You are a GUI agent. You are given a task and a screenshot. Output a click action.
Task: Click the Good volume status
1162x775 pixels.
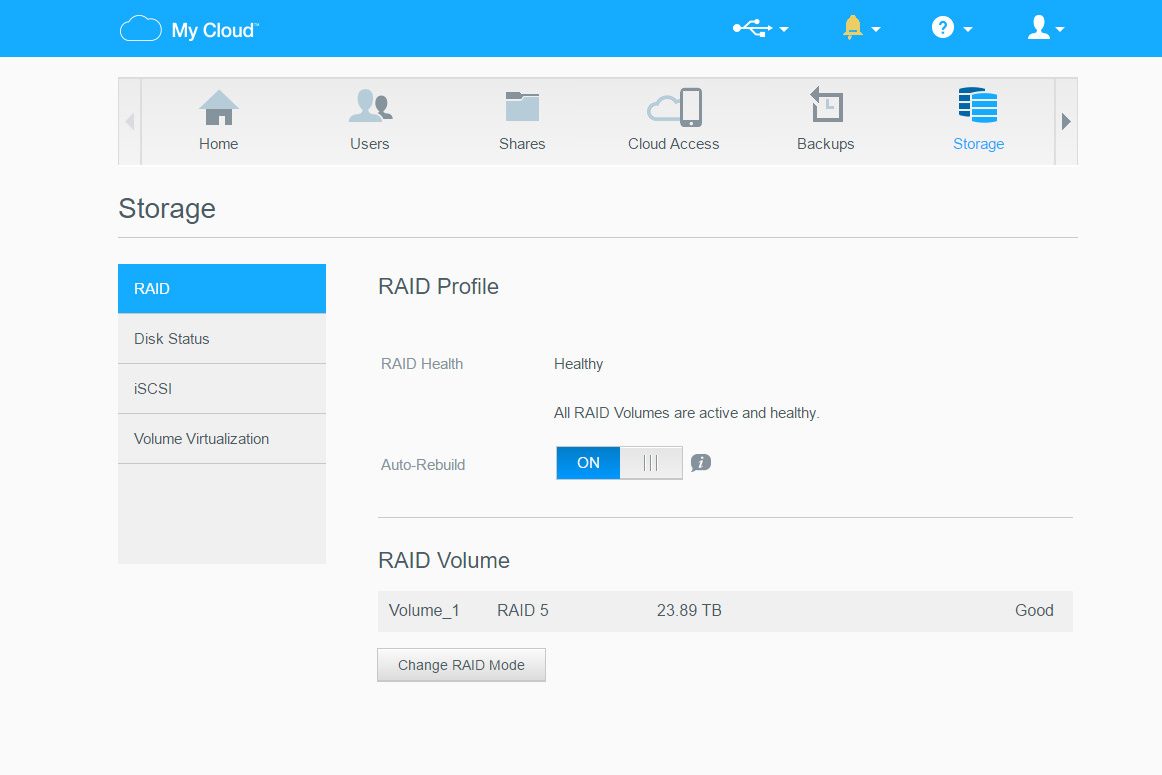click(1034, 611)
